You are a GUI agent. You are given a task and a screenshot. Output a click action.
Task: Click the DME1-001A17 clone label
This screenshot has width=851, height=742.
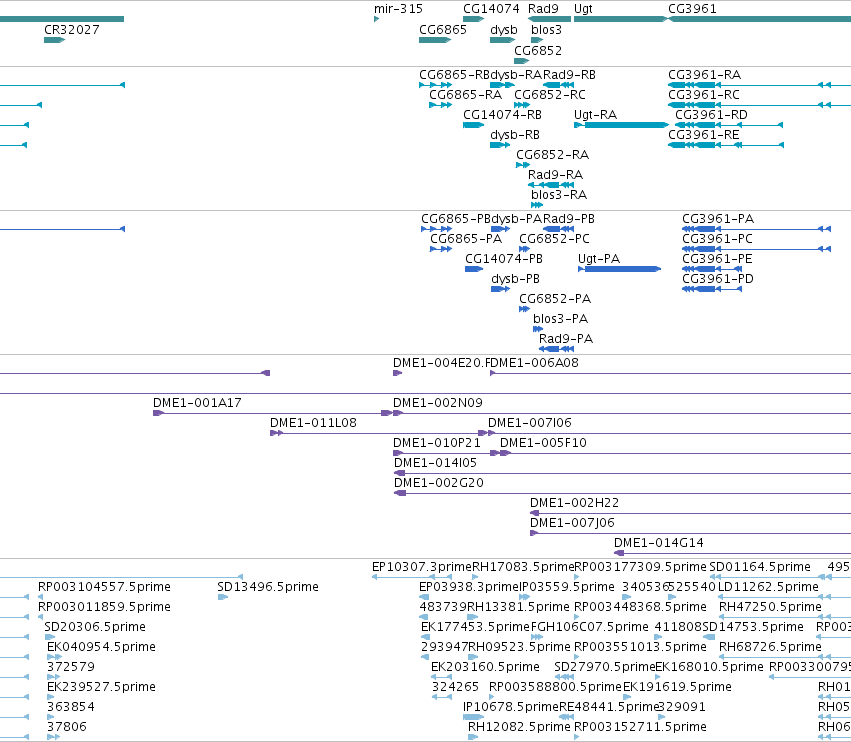[x=197, y=403]
